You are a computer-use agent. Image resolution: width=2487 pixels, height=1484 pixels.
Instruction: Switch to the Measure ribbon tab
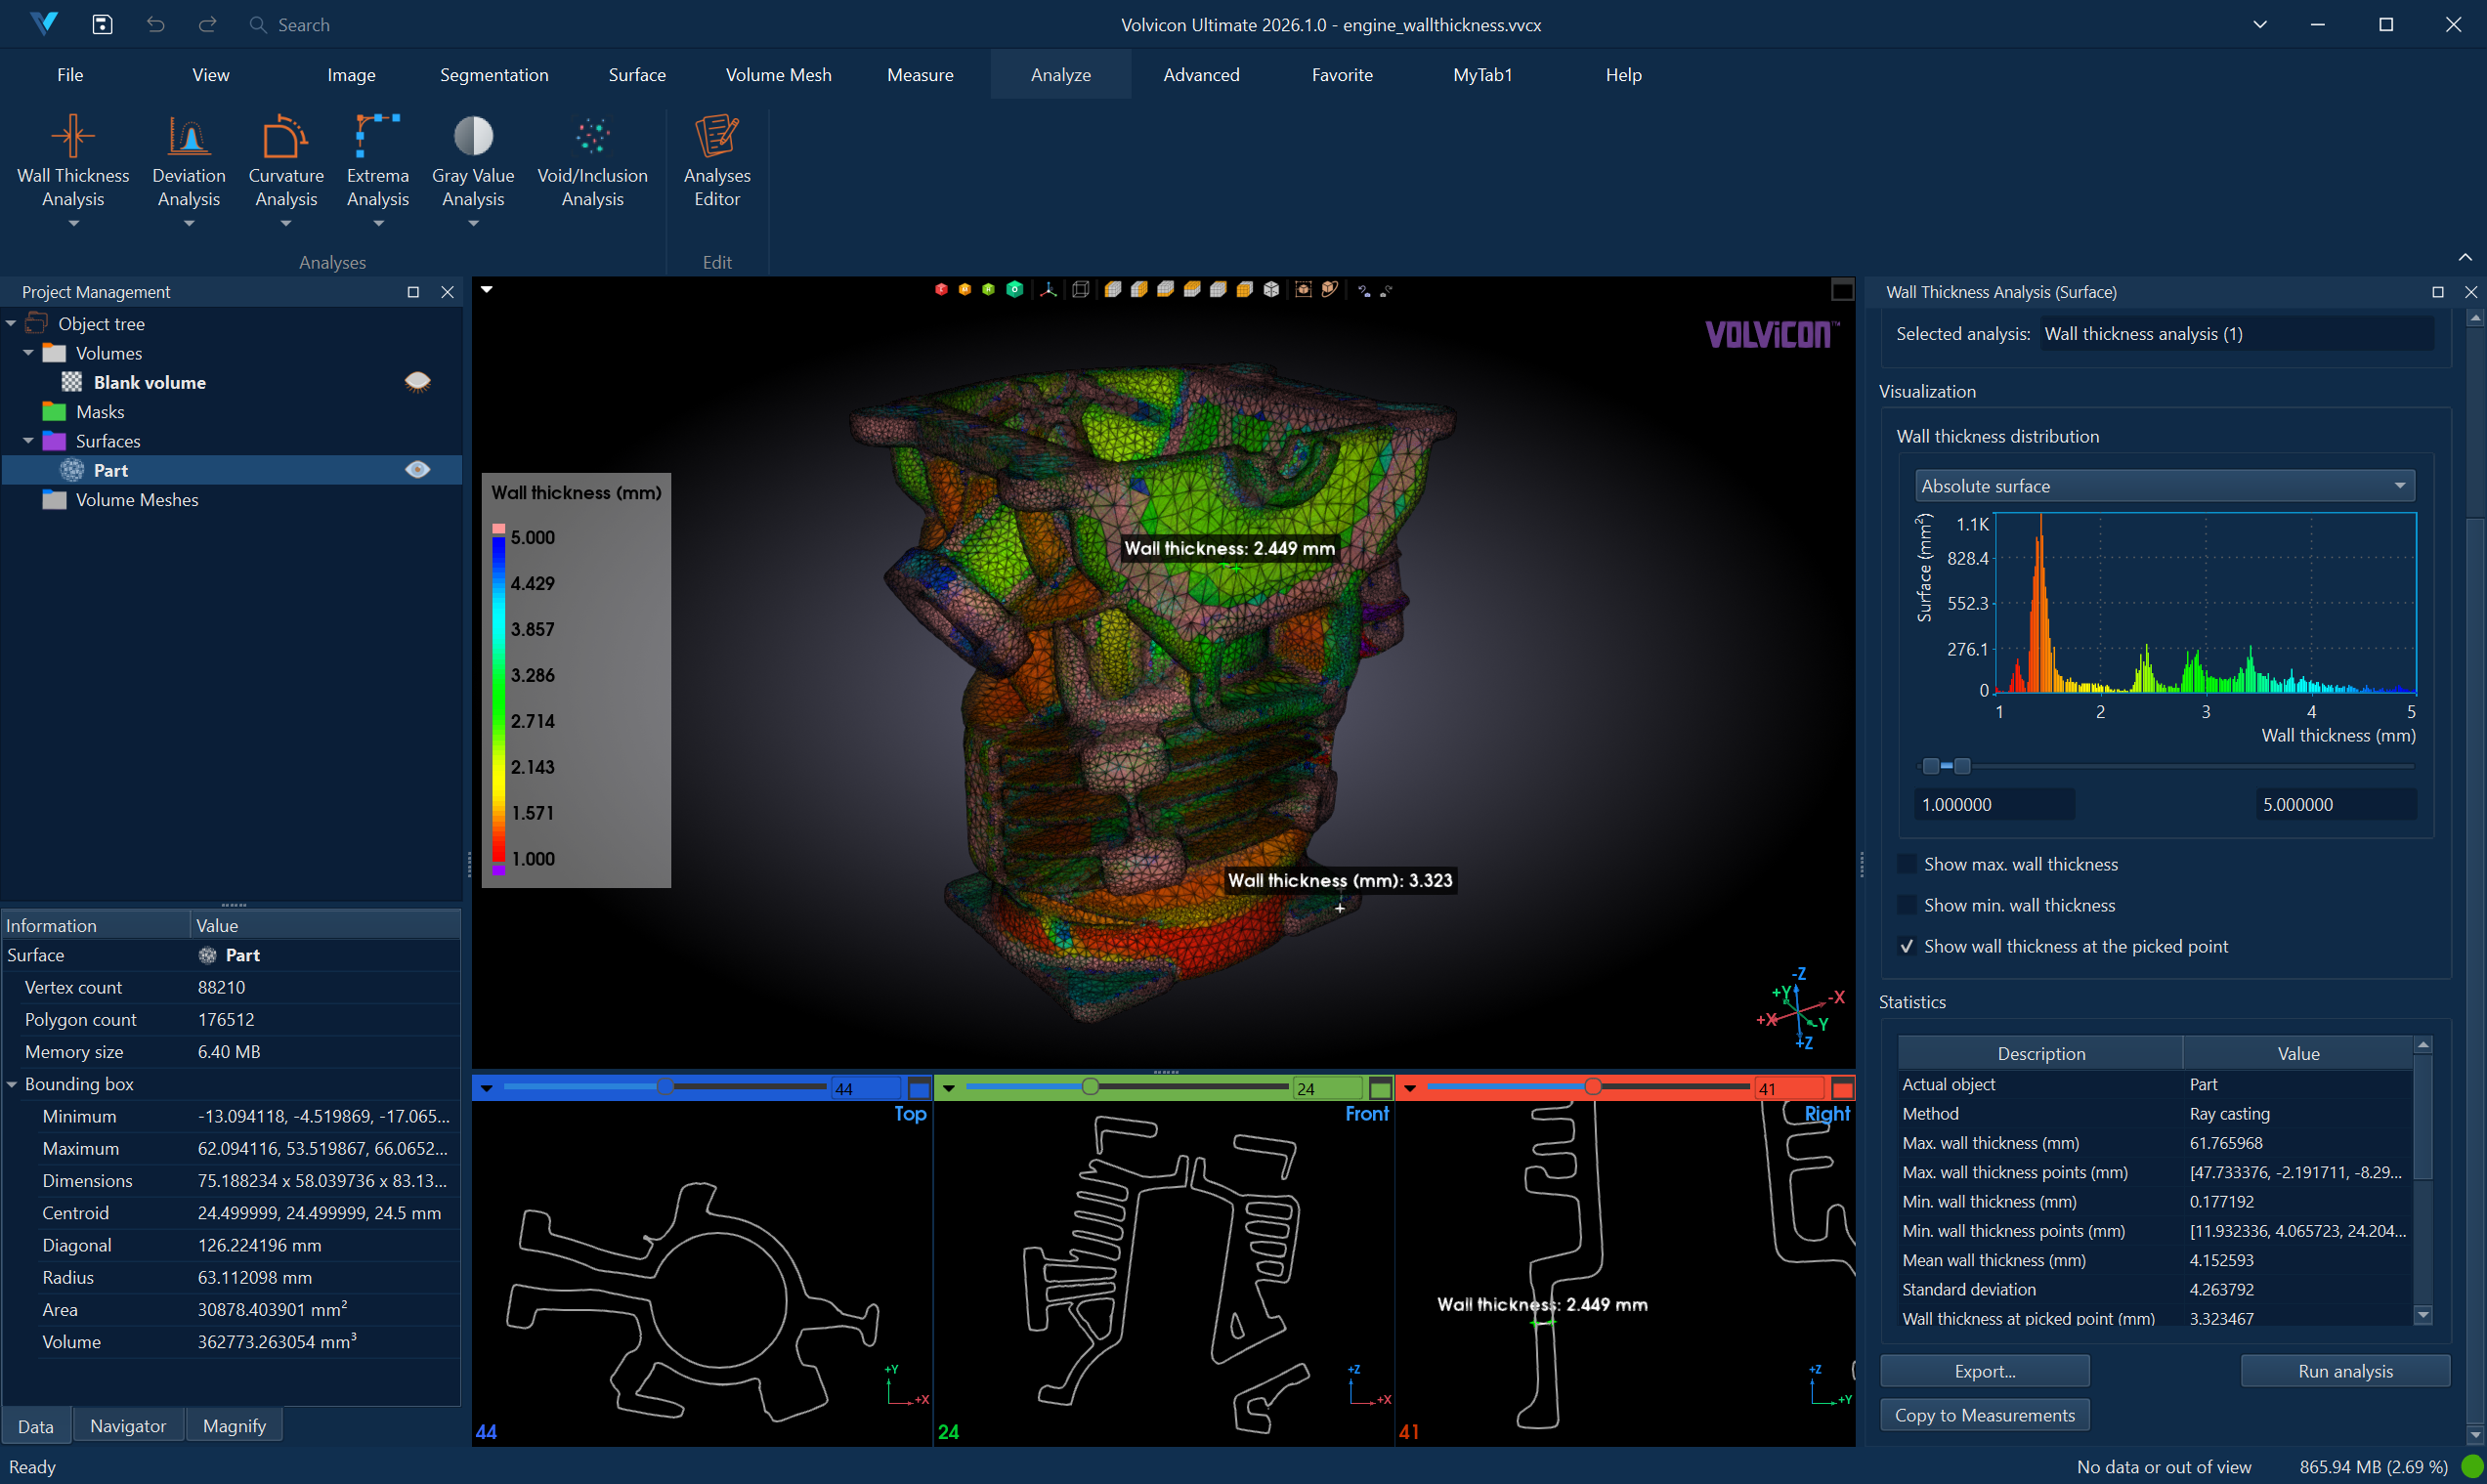[919, 74]
